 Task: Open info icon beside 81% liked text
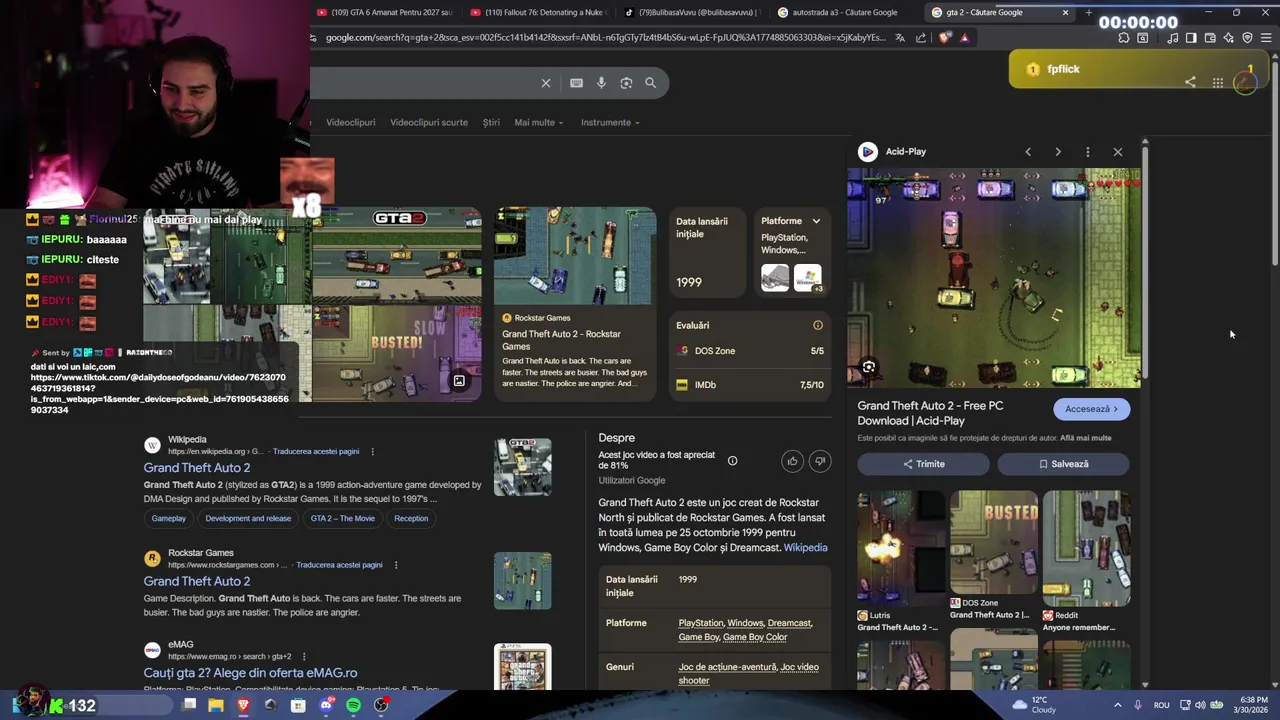pos(732,461)
